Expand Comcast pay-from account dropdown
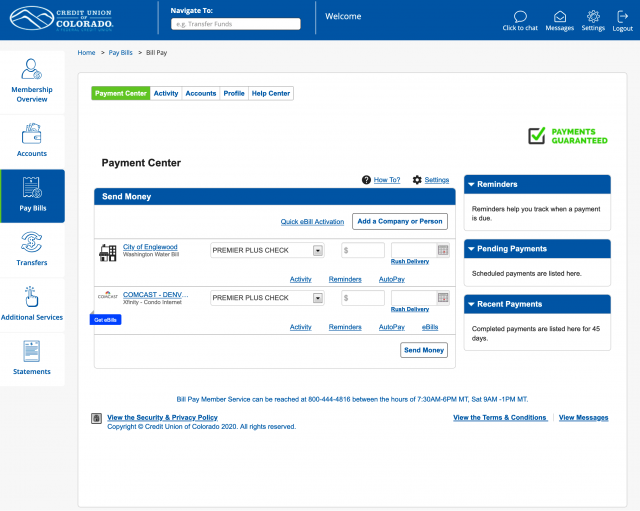640x511 pixels. [318, 297]
